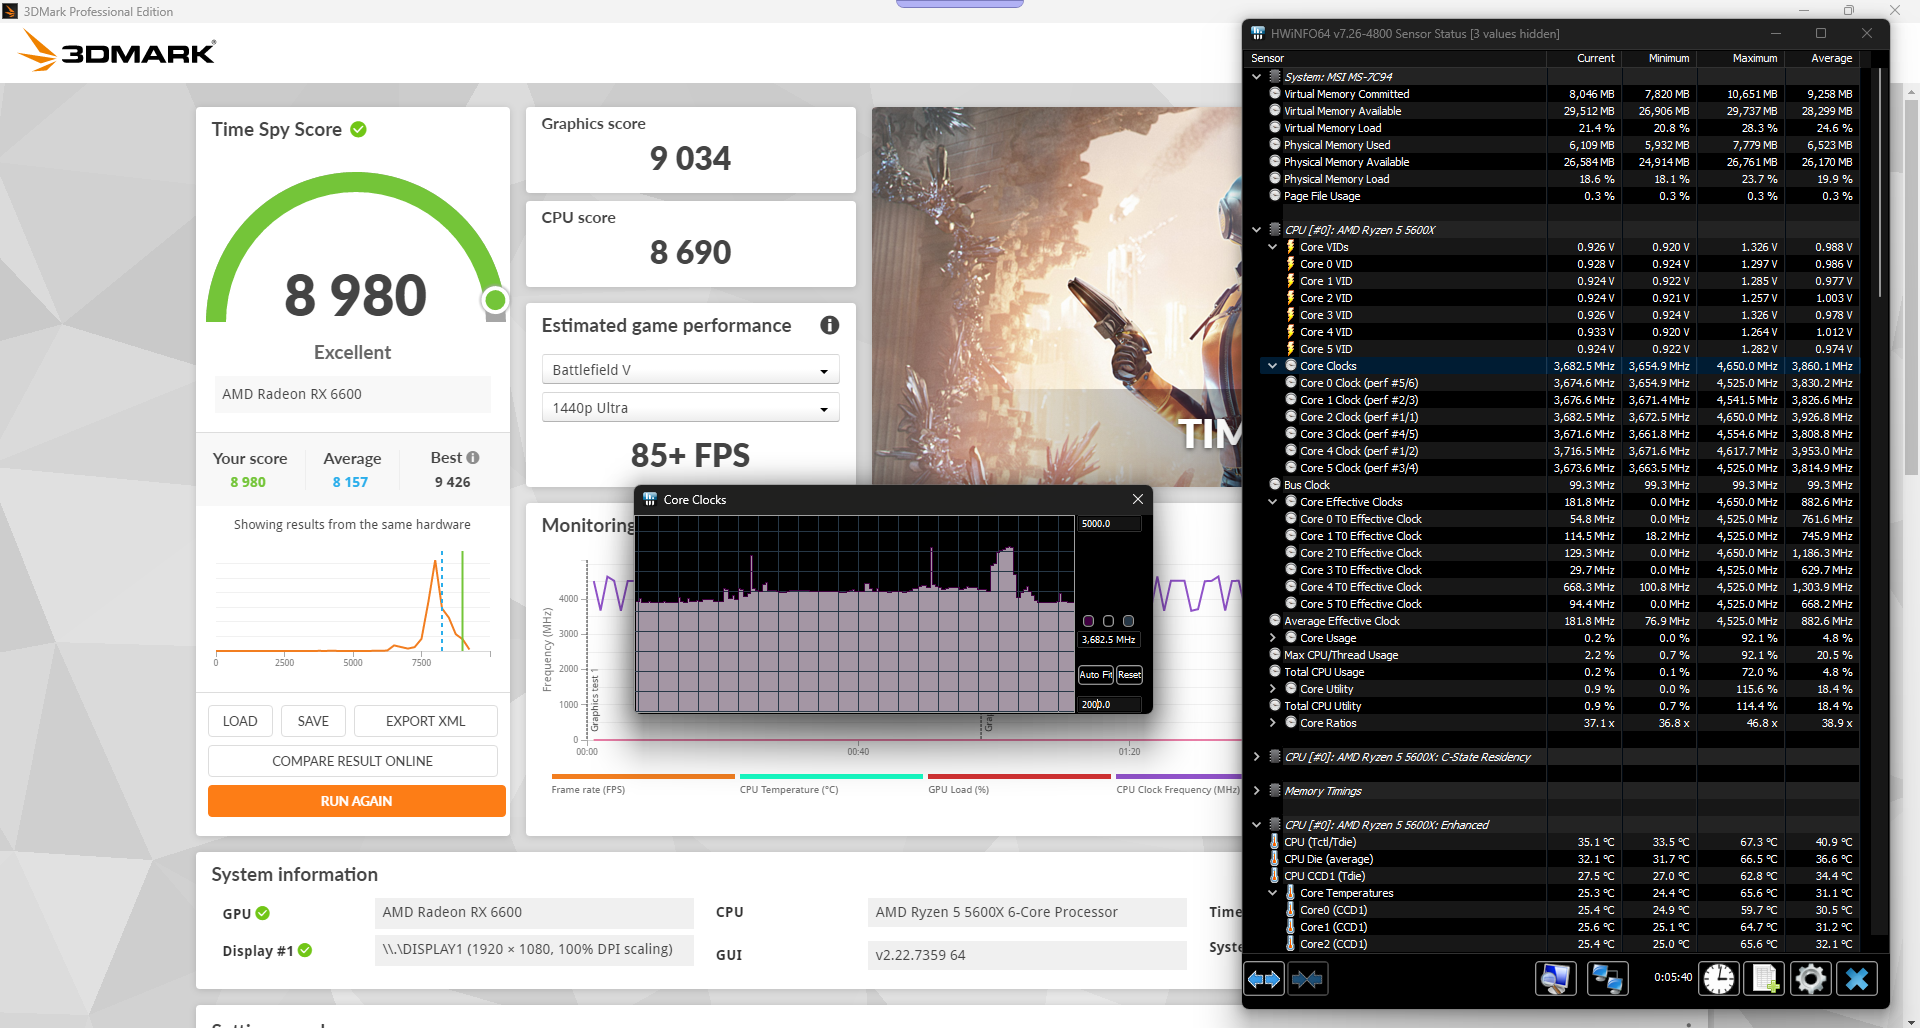Screen dimensions: 1920x1028
Task: Collapse the Core Temperatures node
Action: 1273,893
